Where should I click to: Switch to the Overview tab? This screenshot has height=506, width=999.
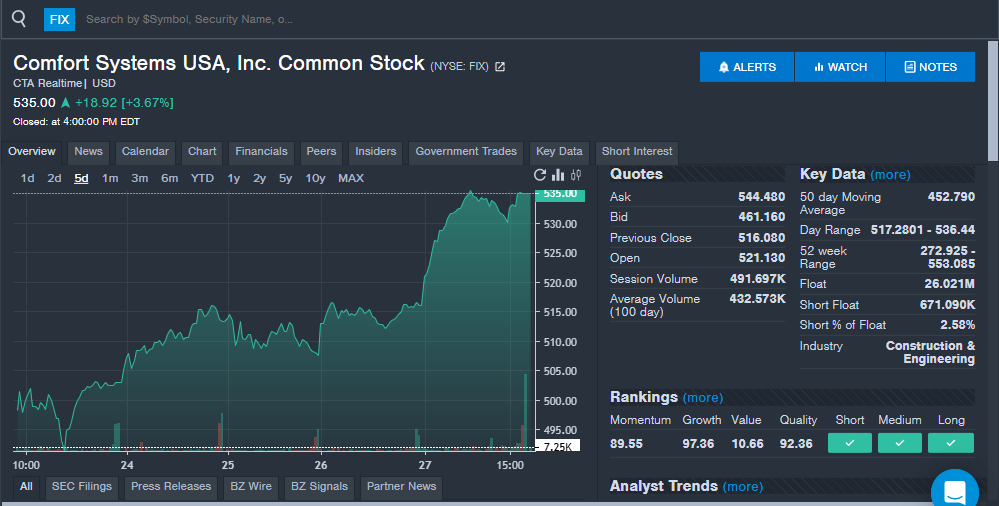(x=32, y=152)
